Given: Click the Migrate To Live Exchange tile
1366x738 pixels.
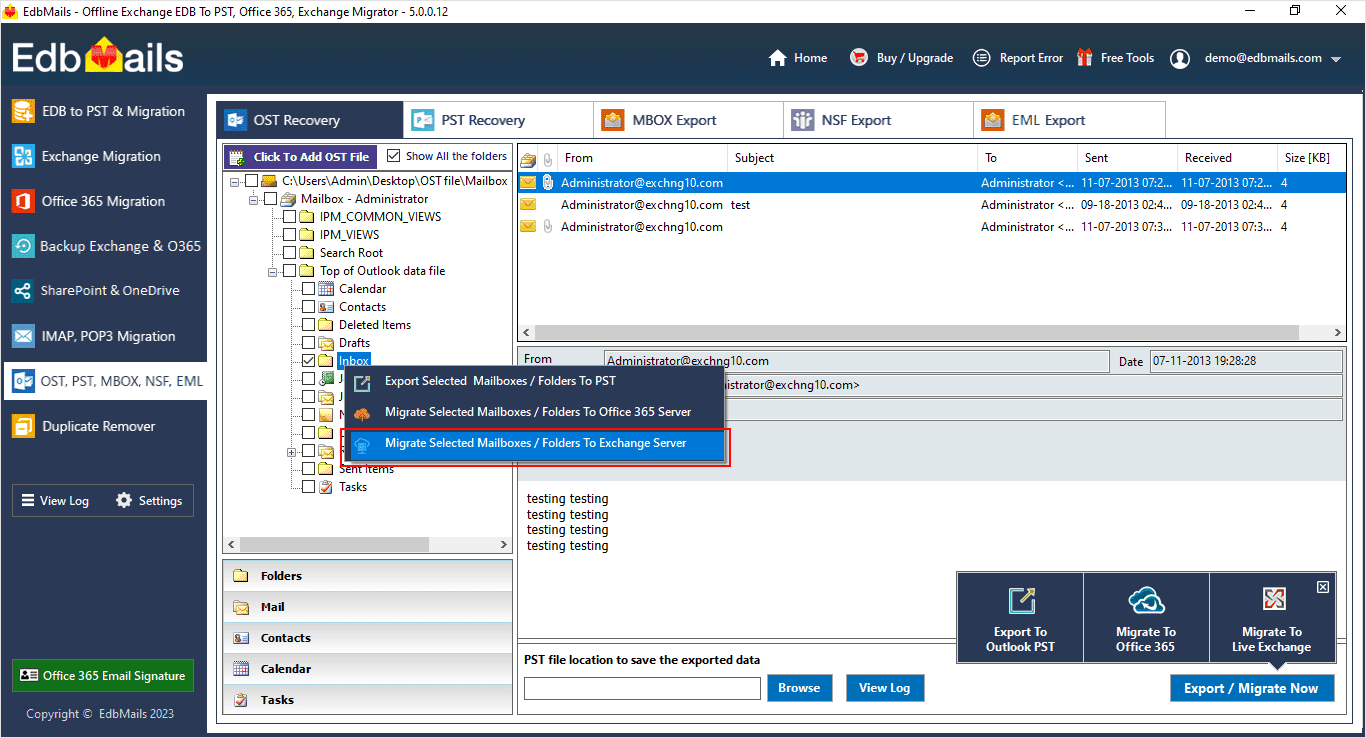Looking at the screenshot, I should [x=1272, y=618].
